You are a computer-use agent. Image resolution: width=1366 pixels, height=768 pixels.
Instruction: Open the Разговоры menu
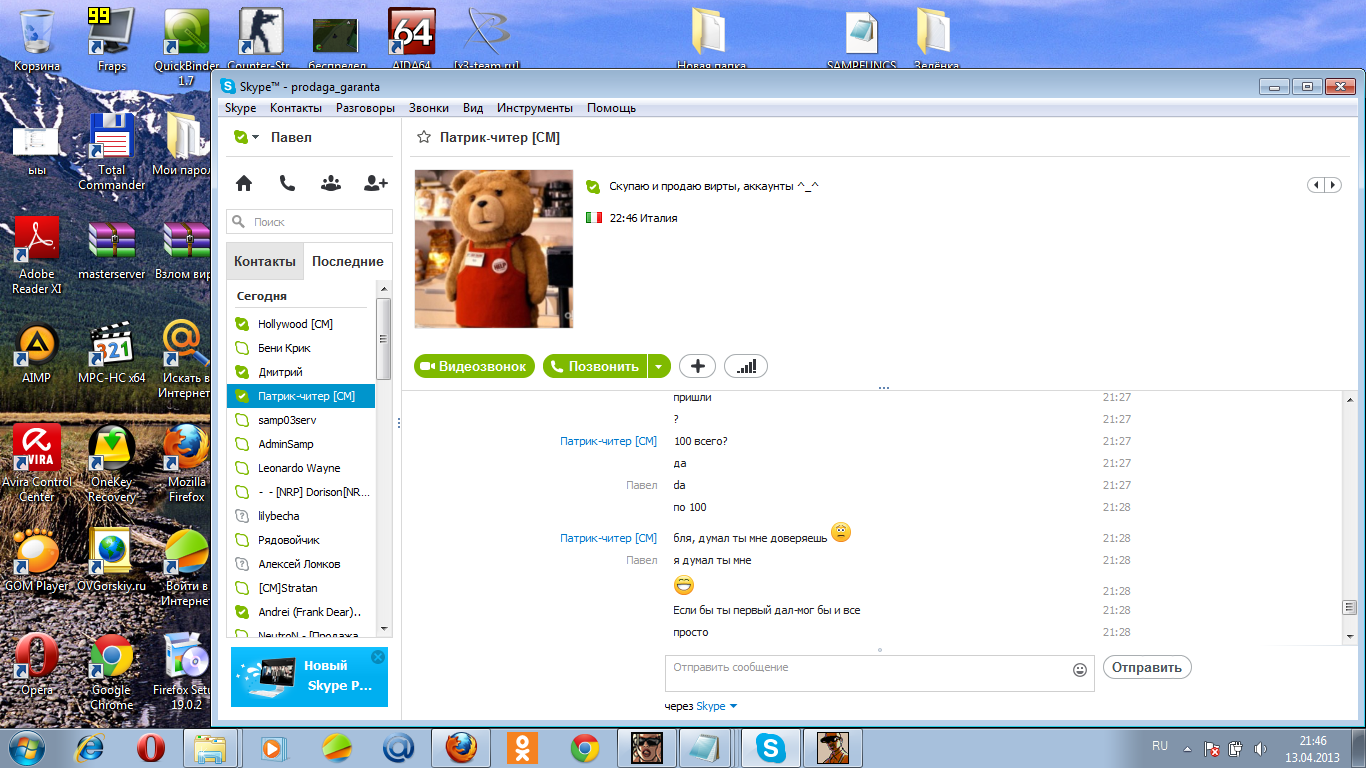click(365, 108)
